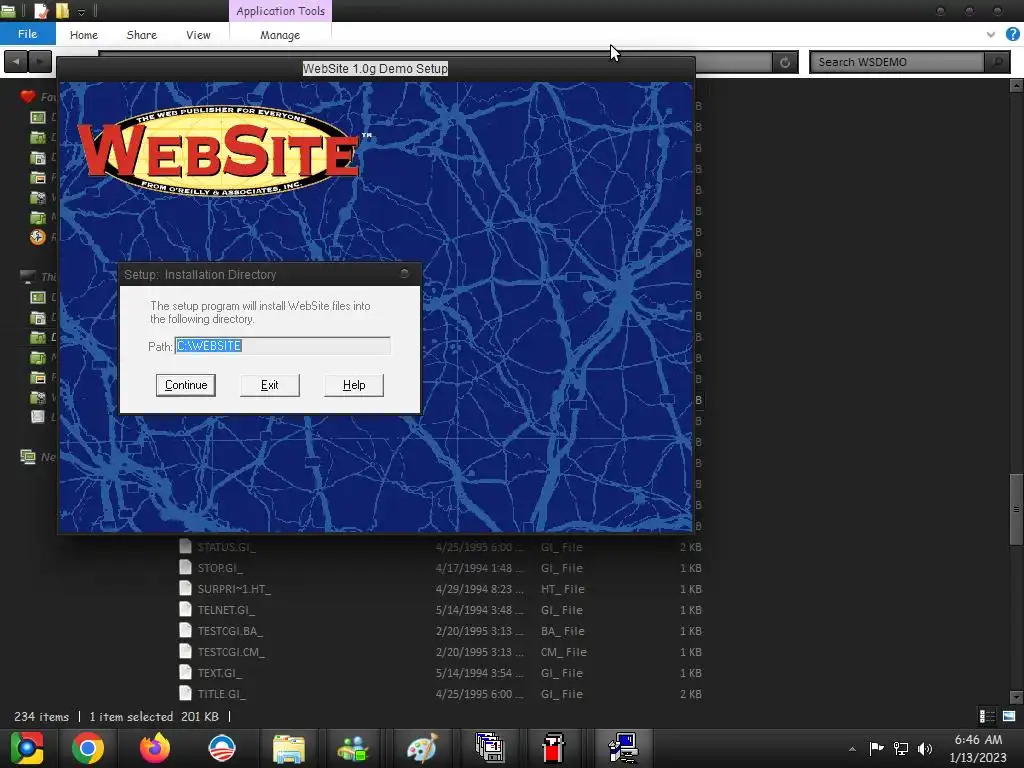The image size is (1024, 768).
Task: Open Explorer Help via the question mark icon
Action: coord(1012,34)
